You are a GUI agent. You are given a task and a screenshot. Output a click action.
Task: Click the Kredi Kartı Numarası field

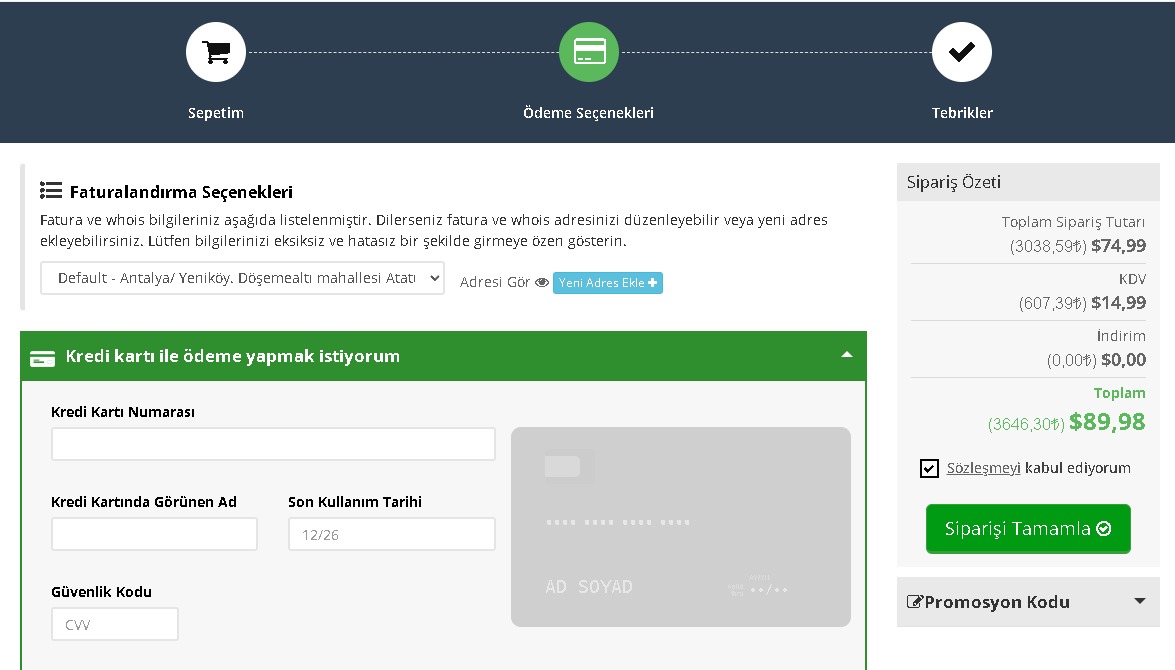(x=273, y=444)
